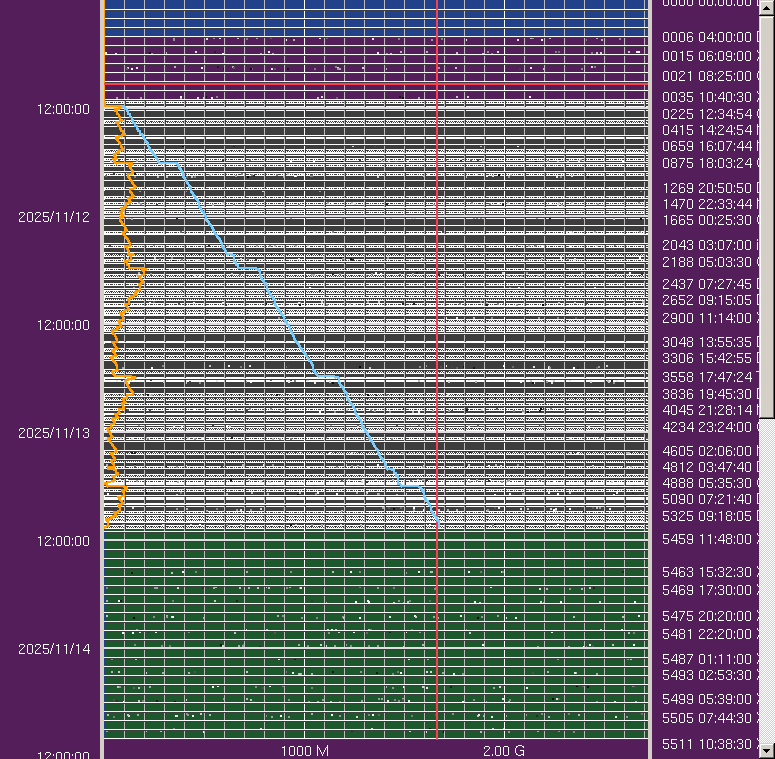The height and width of the screenshot is (759, 775).
Task: Click the 2025/11/14 date axis label
Action: point(54,648)
